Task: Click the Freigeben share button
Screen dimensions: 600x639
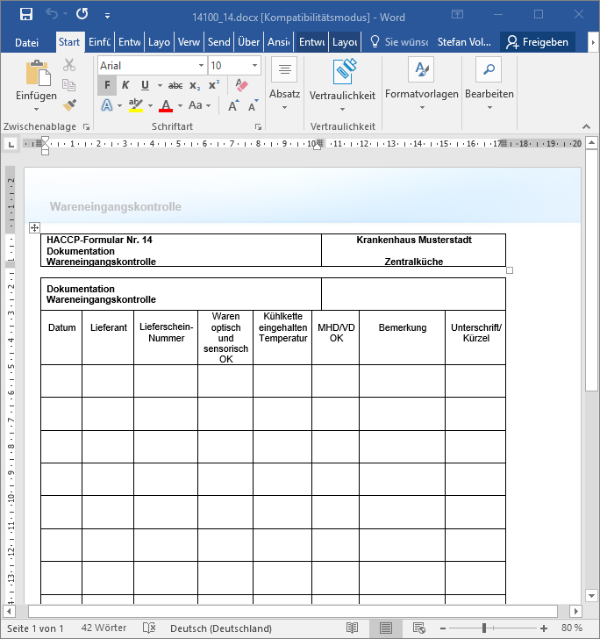Action: pyautogui.click(x=538, y=42)
